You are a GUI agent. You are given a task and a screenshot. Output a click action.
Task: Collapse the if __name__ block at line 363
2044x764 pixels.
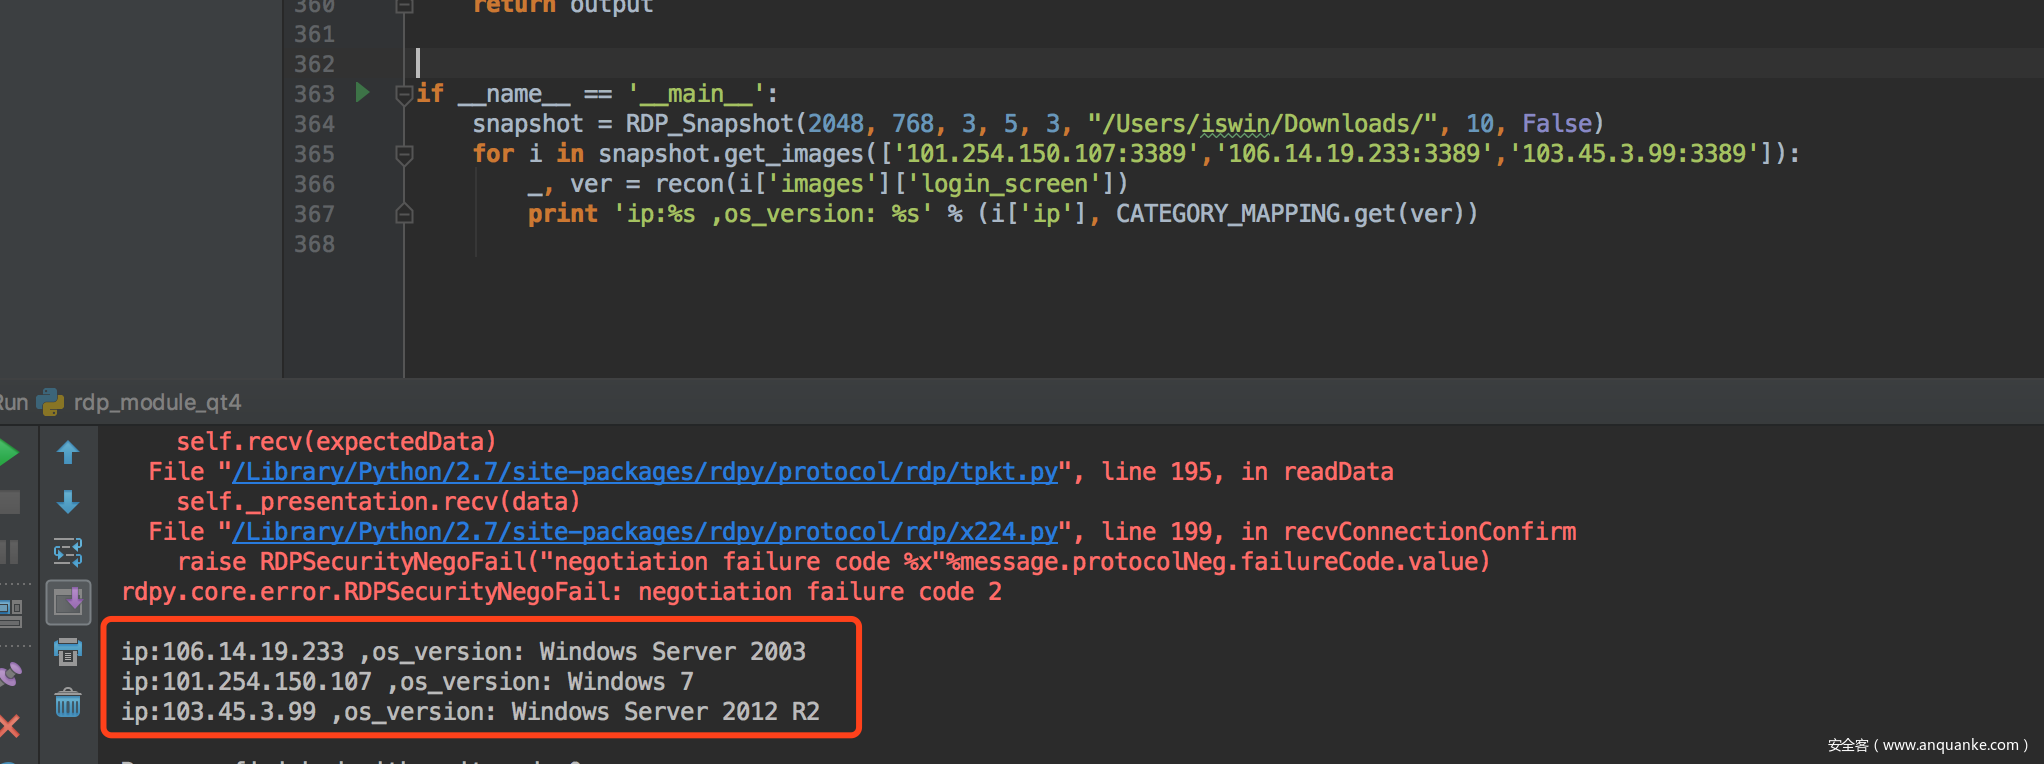(404, 94)
